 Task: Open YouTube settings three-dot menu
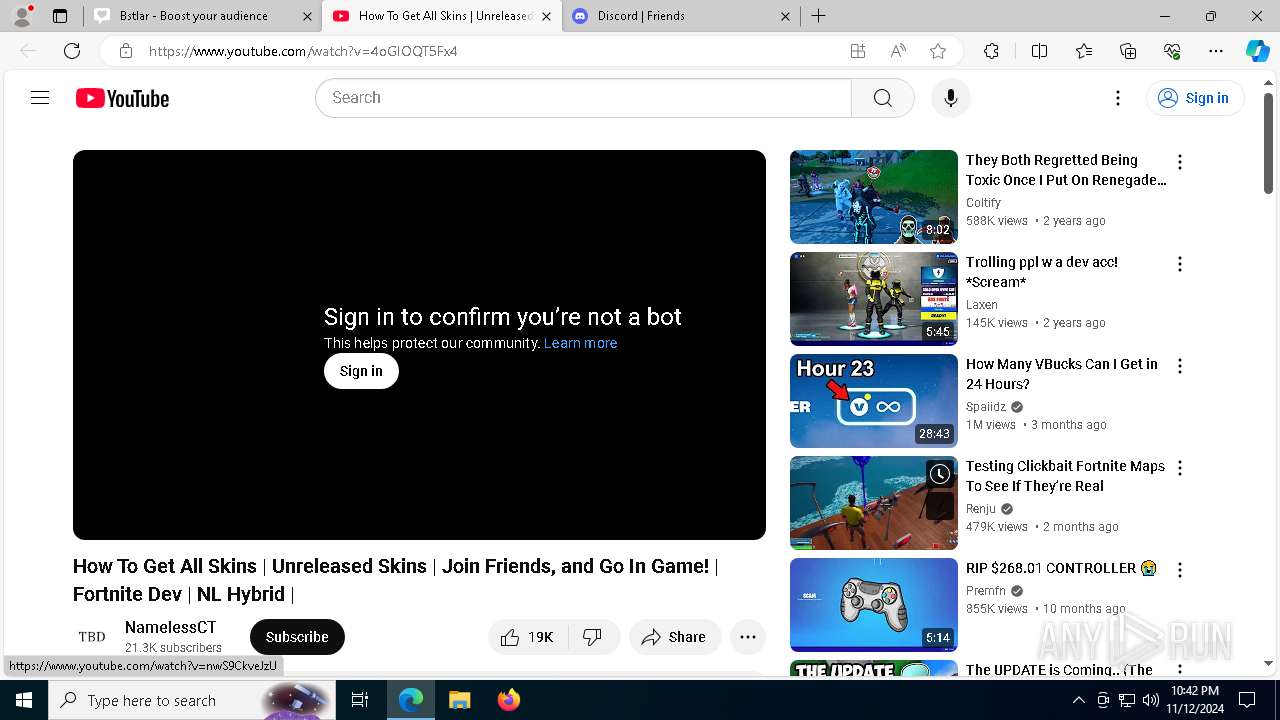click(1118, 98)
